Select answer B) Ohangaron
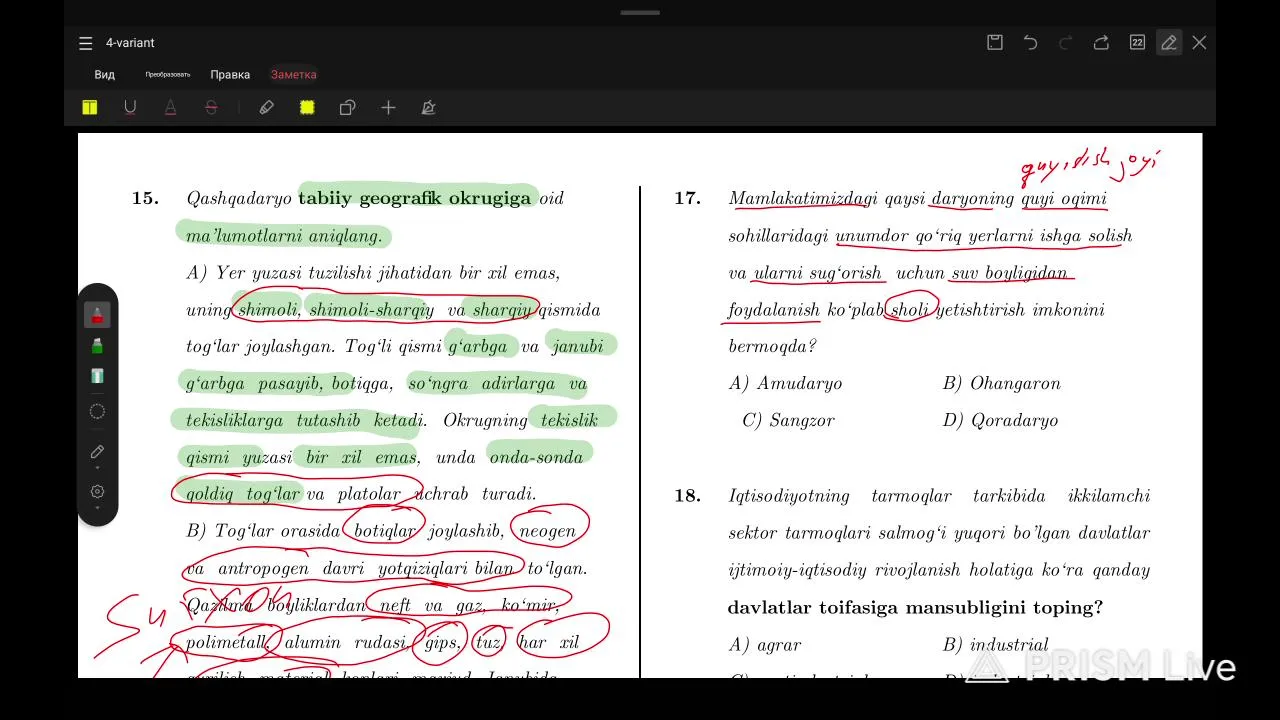 pyautogui.click(x=1002, y=384)
